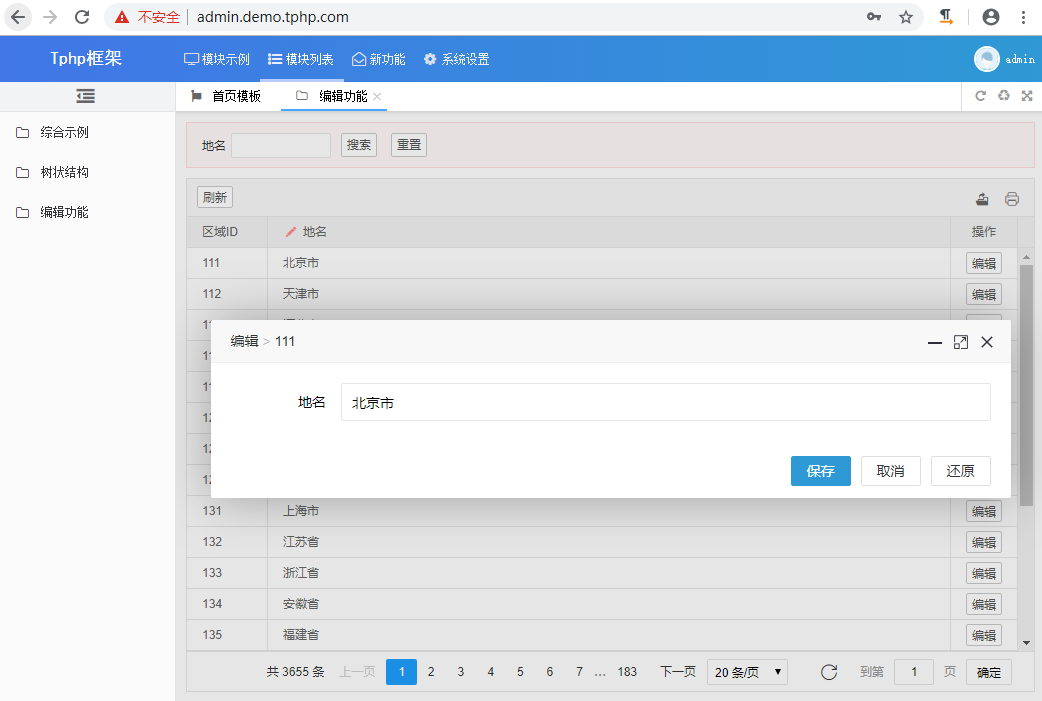Go to page 2 in pagination
The height and width of the screenshot is (701, 1042).
pyautogui.click(x=431, y=672)
